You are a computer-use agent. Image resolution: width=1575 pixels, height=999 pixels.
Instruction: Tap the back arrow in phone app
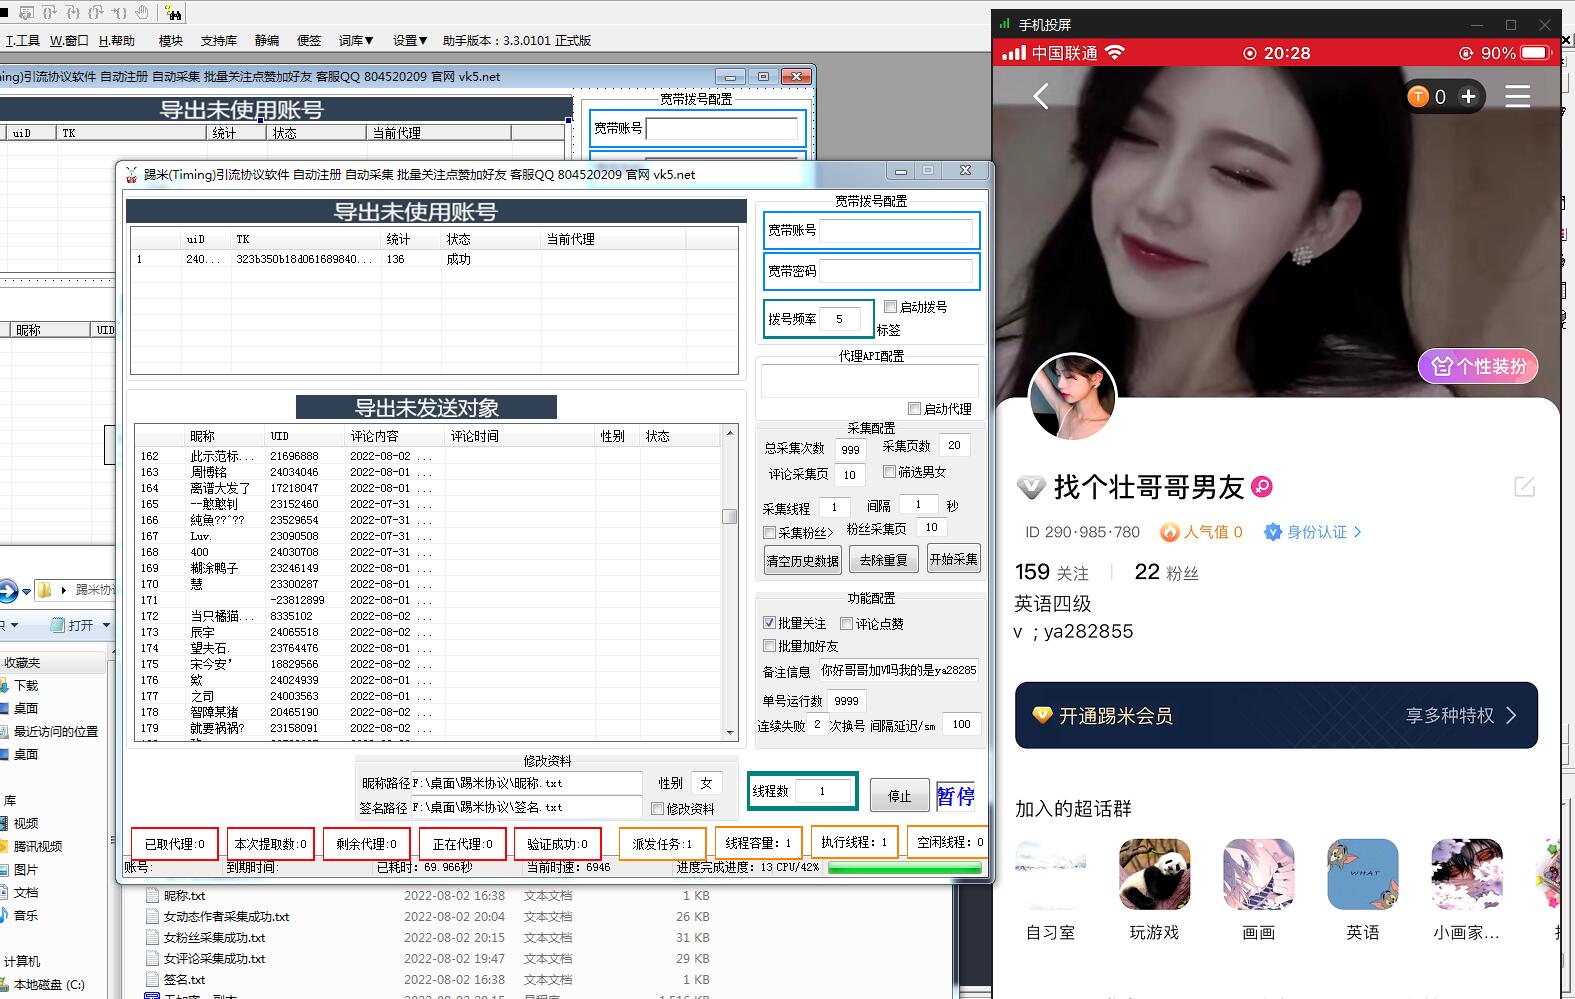1041,97
